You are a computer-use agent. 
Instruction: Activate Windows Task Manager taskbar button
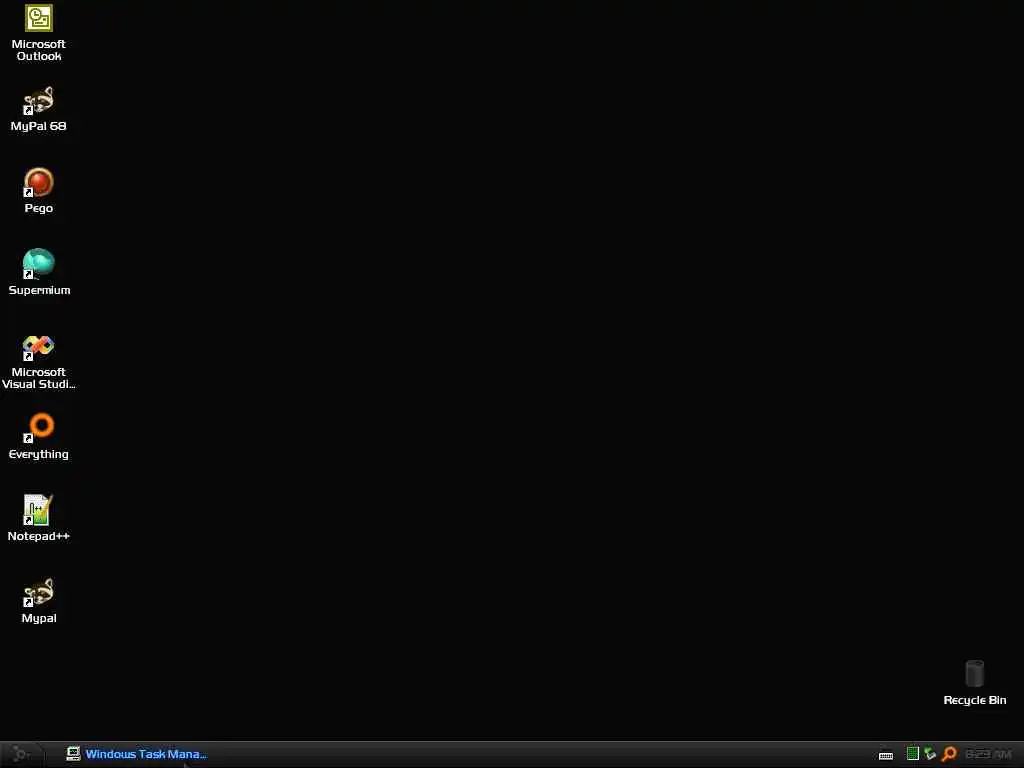136,754
